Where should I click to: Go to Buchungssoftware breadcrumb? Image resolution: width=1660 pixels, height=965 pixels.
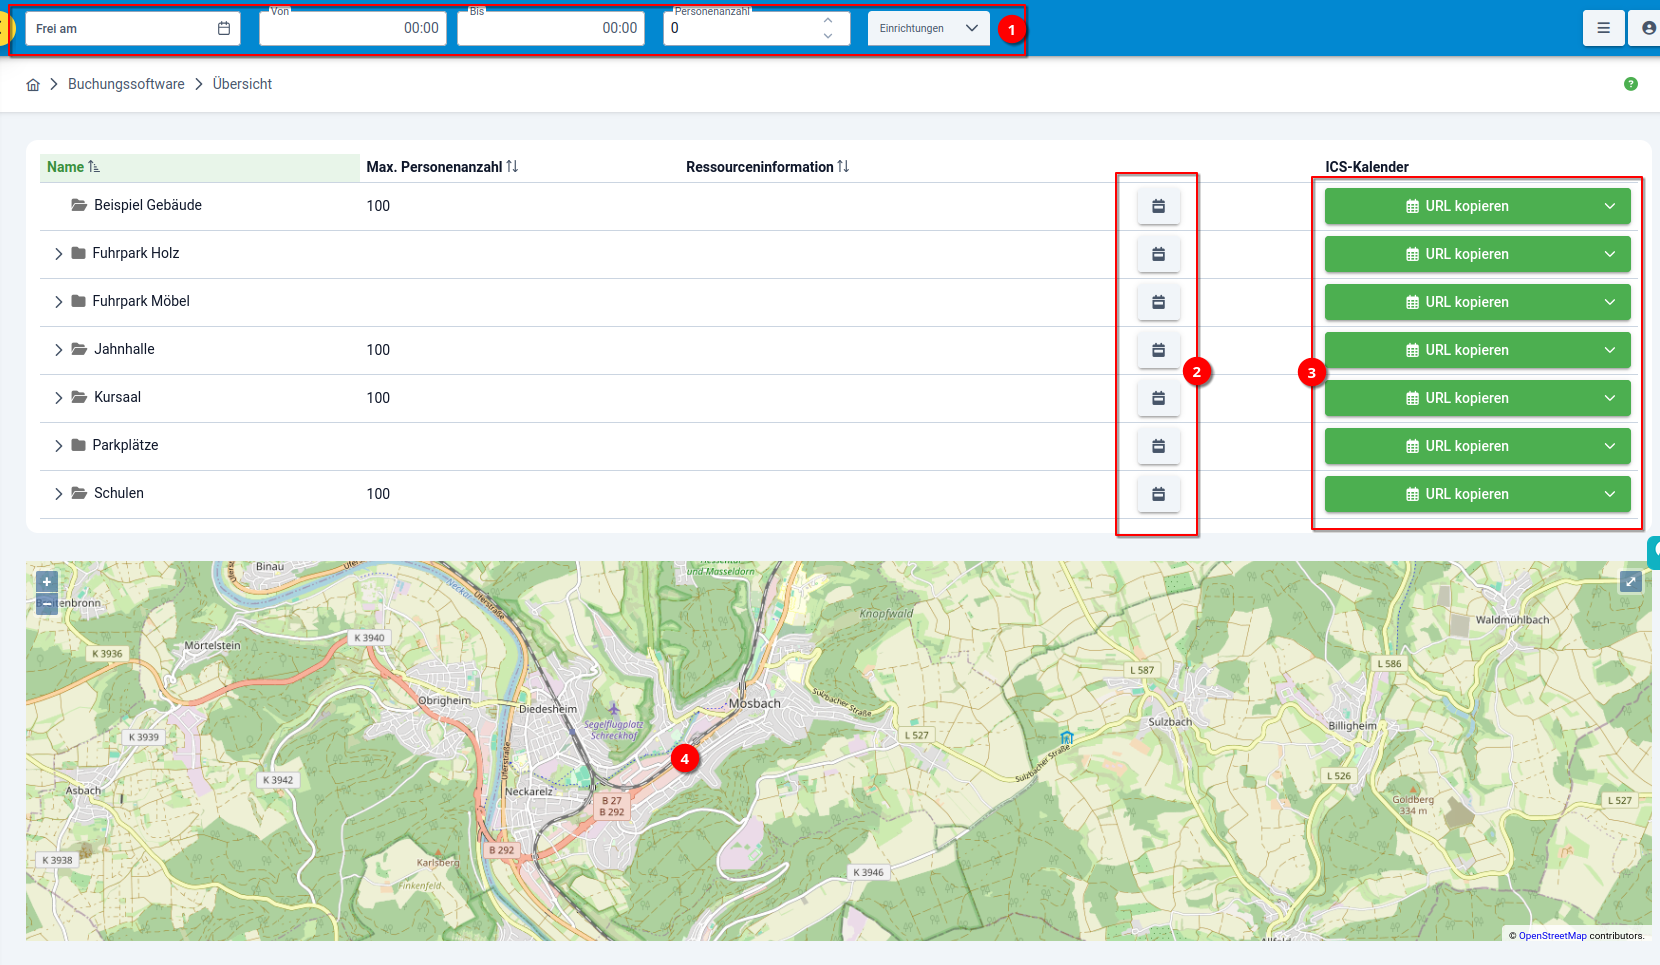(126, 84)
